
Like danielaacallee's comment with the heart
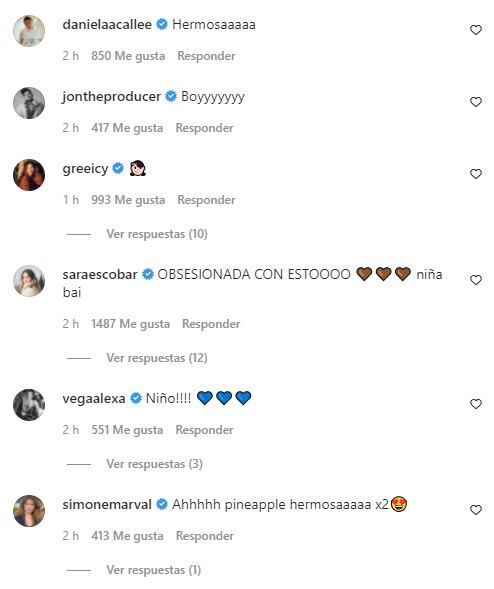(x=476, y=30)
